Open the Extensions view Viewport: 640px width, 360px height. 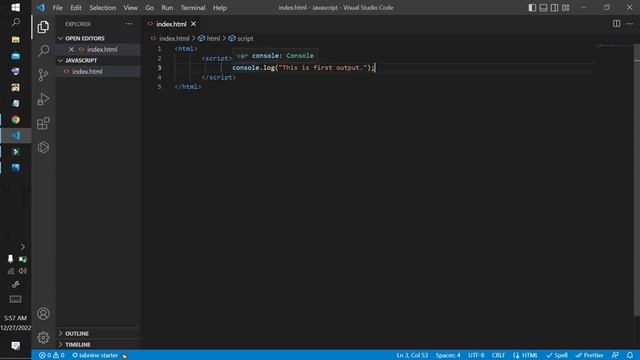click(x=43, y=123)
